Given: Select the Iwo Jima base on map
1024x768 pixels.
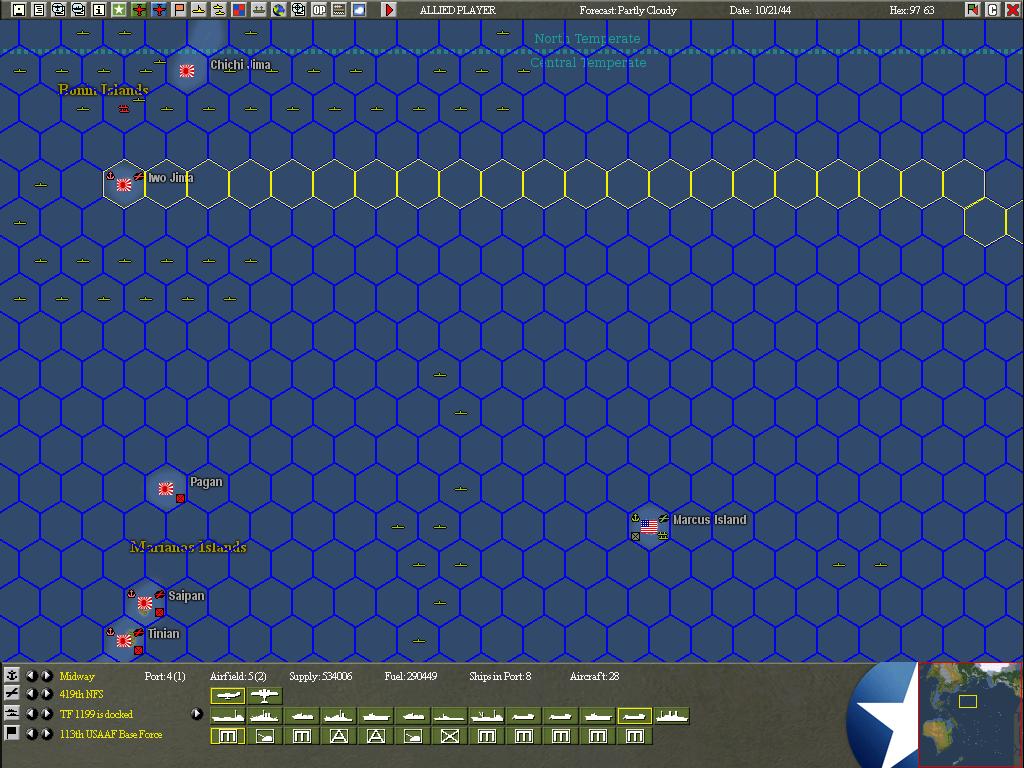Looking at the screenshot, I should pos(124,185).
